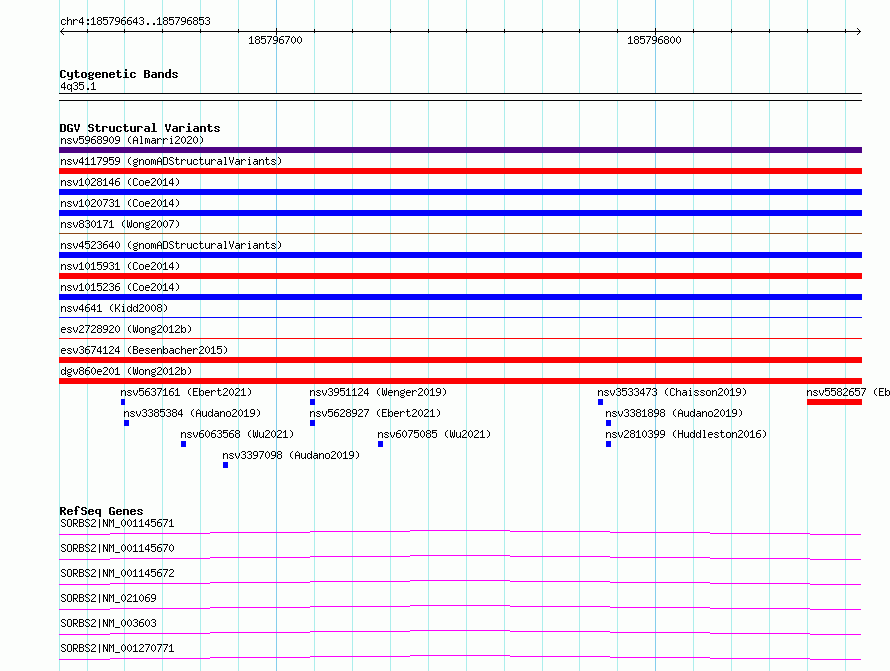
Task: Click the 4q35.1 band label
Action: point(78,86)
